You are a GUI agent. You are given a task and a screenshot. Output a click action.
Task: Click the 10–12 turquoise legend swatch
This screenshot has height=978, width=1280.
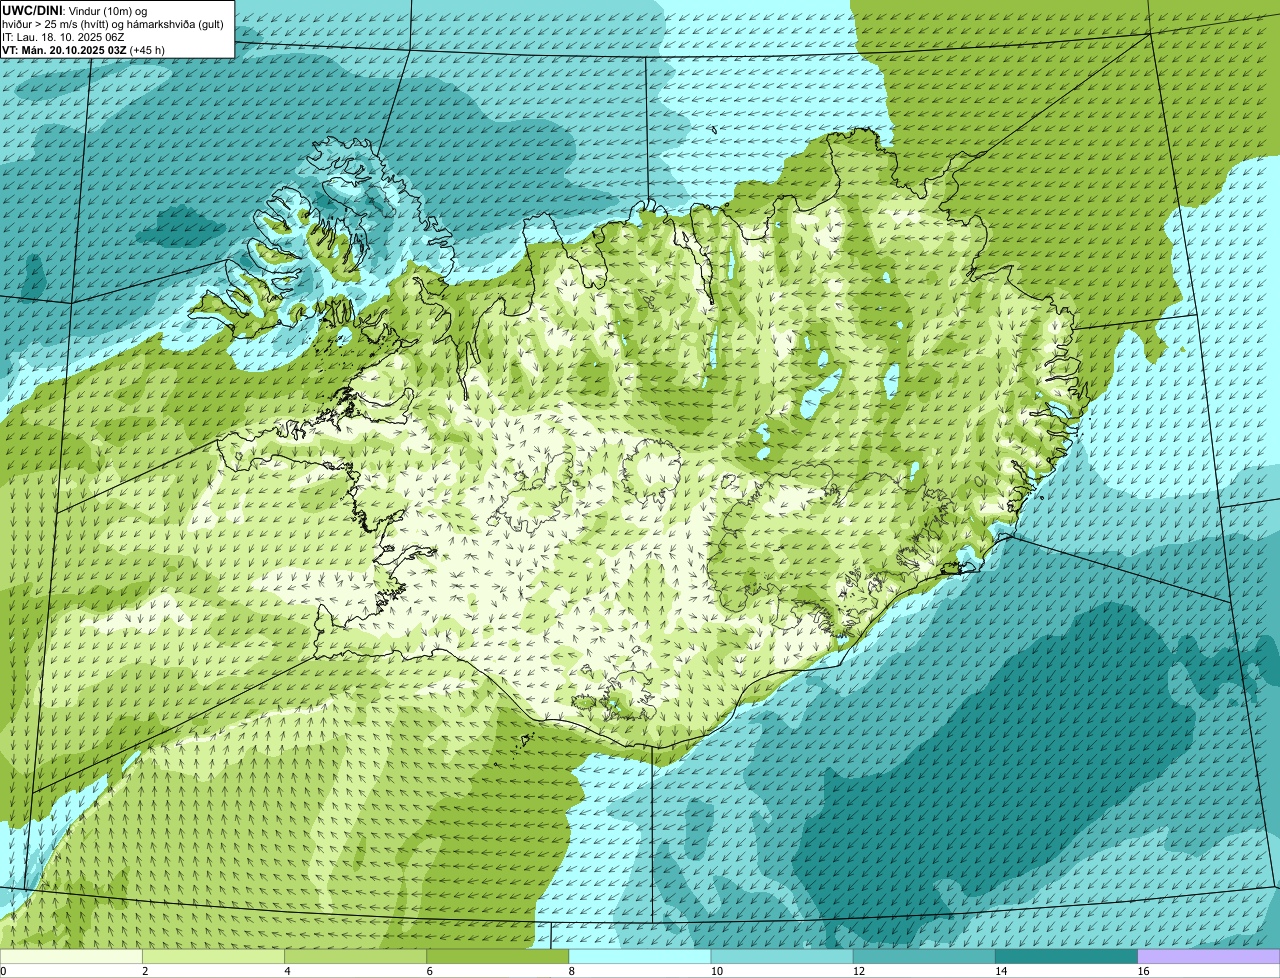(x=782, y=957)
